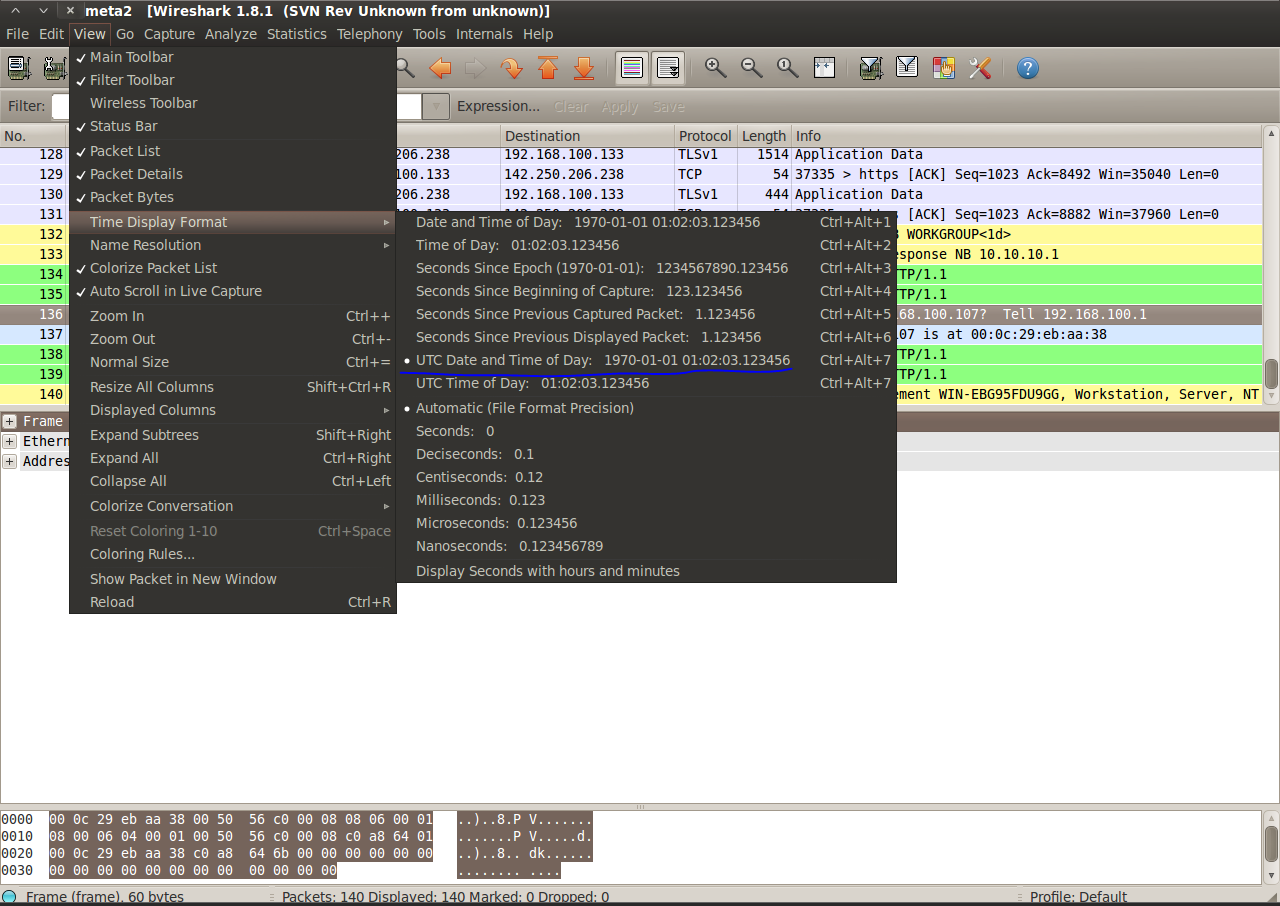This screenshot has height=906, width=1280.
Task: Open the Statistics menu
Action: (296, 34)
